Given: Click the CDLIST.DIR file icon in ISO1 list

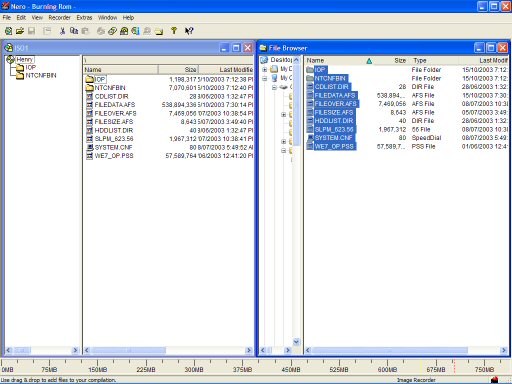Looking at the screenshot, I should (x=89, y=96).
